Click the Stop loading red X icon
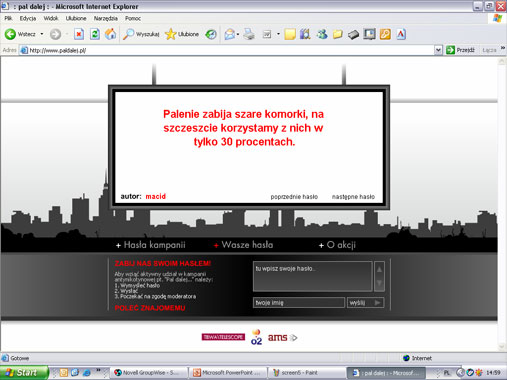Screen dimensions: 507x380 click(79, 34)
